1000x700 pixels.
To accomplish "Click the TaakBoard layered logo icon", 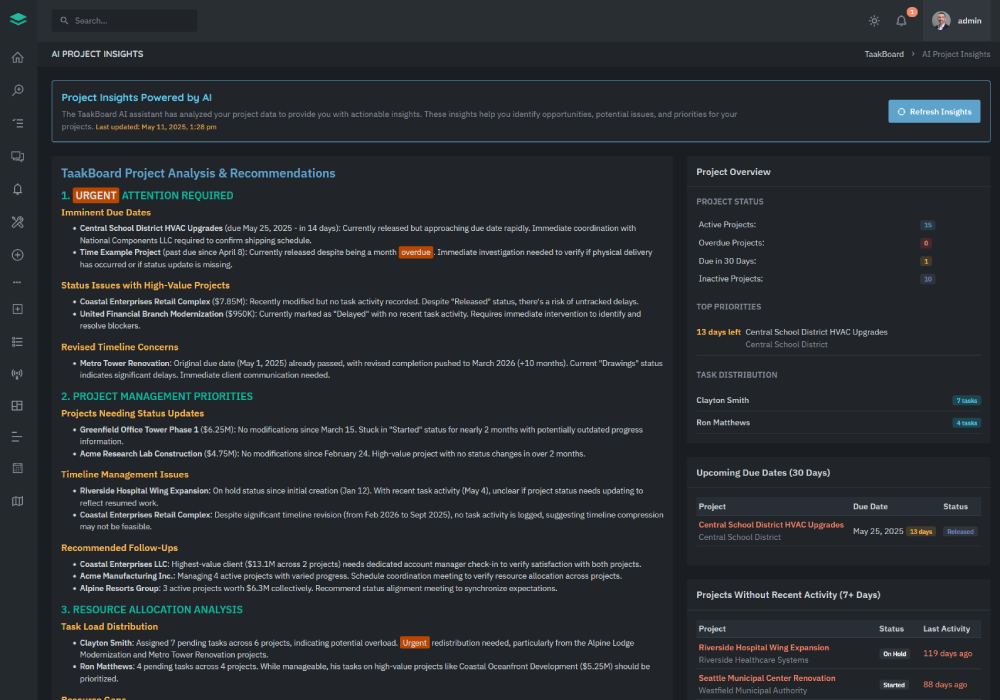I will pyautogui.click(x=18, y=19).
